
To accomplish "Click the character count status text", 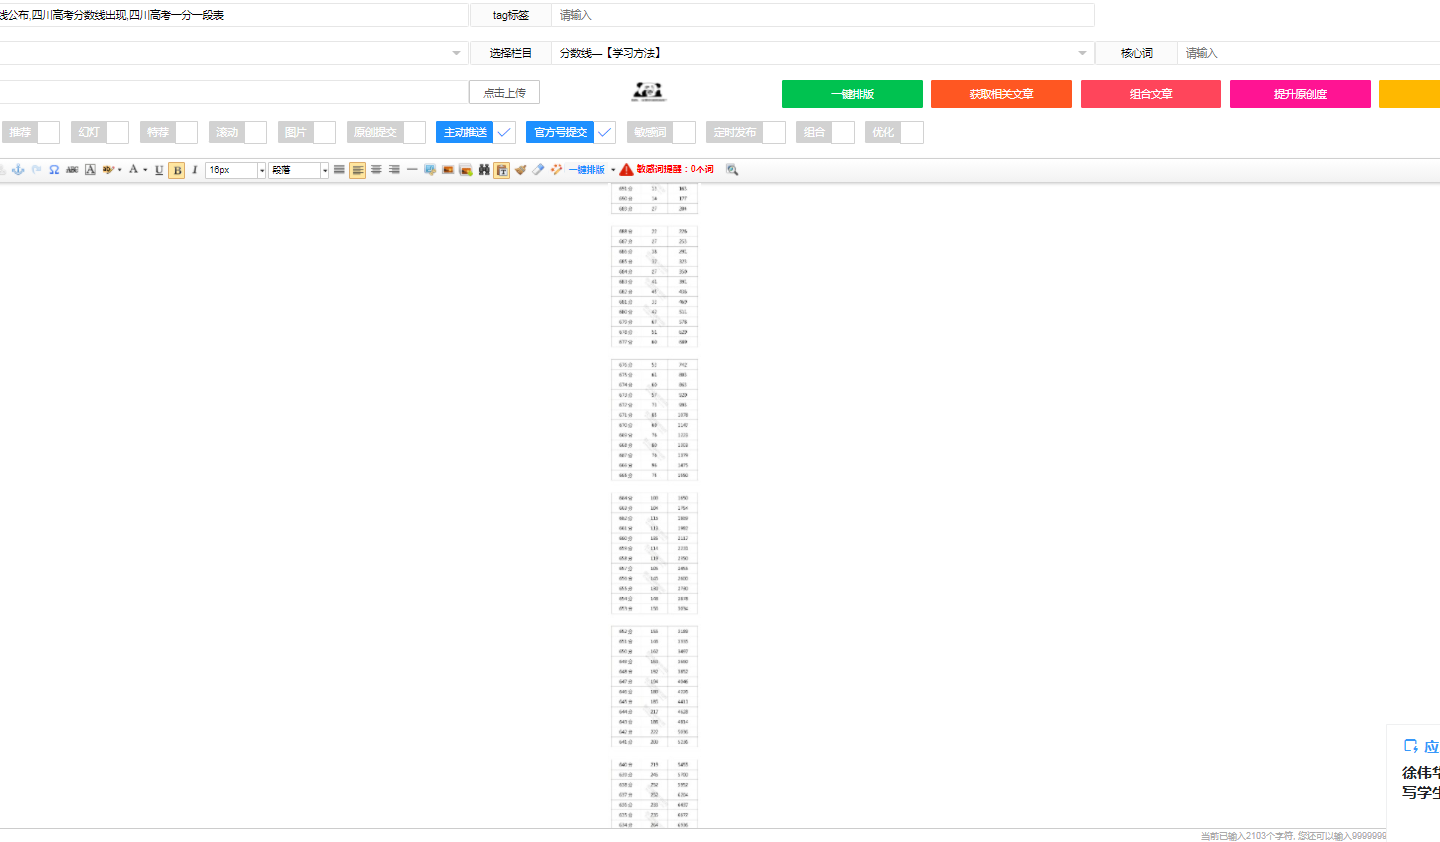I will tap(1293, 836).
